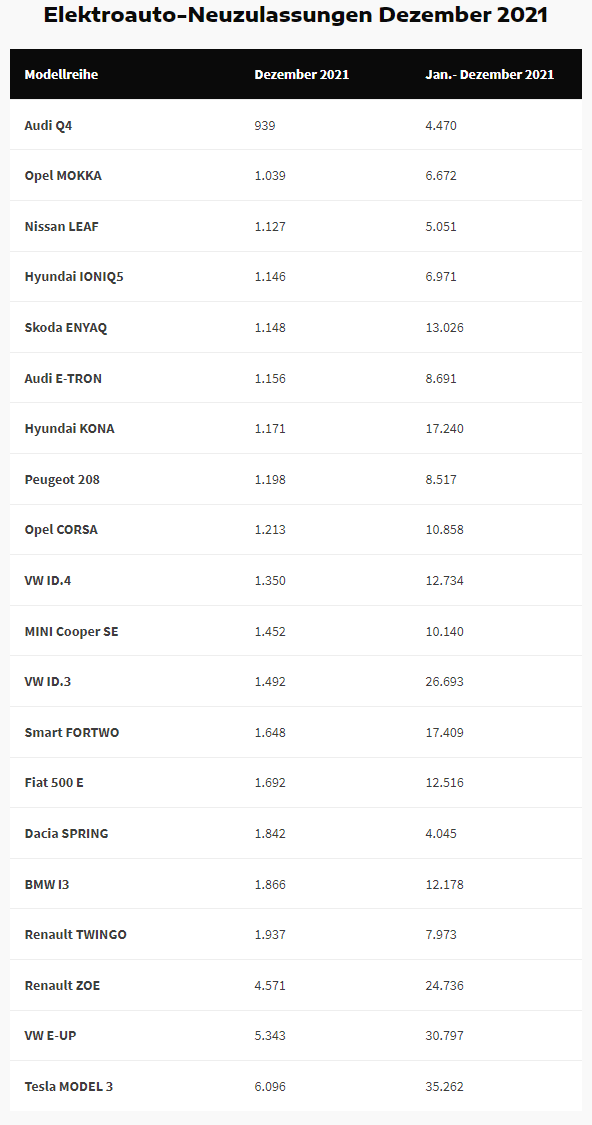
Task: Click the Tesla MODEL 3 row label
Action: tap(69, 1087)
